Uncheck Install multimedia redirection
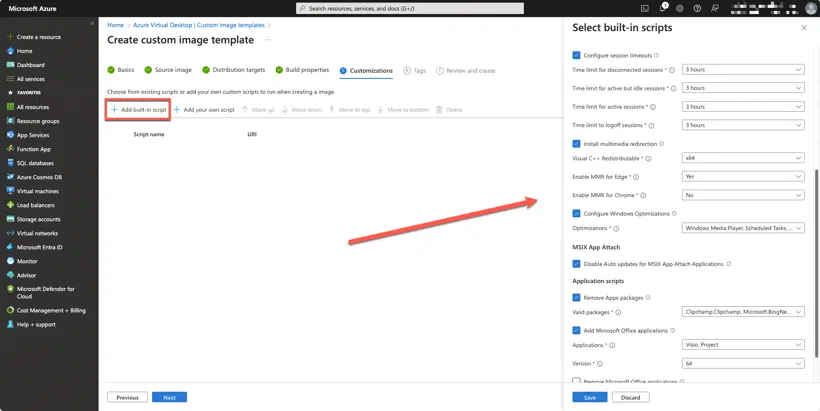 pyautogui.click(x=576, y=144)
